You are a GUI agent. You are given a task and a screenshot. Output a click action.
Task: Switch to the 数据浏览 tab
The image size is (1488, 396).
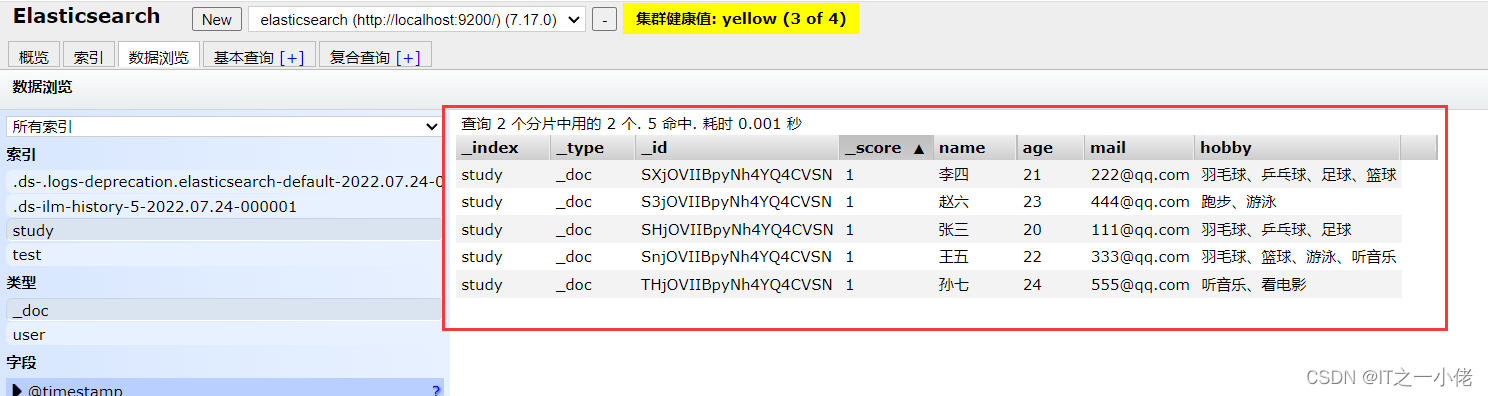point(159,57)
